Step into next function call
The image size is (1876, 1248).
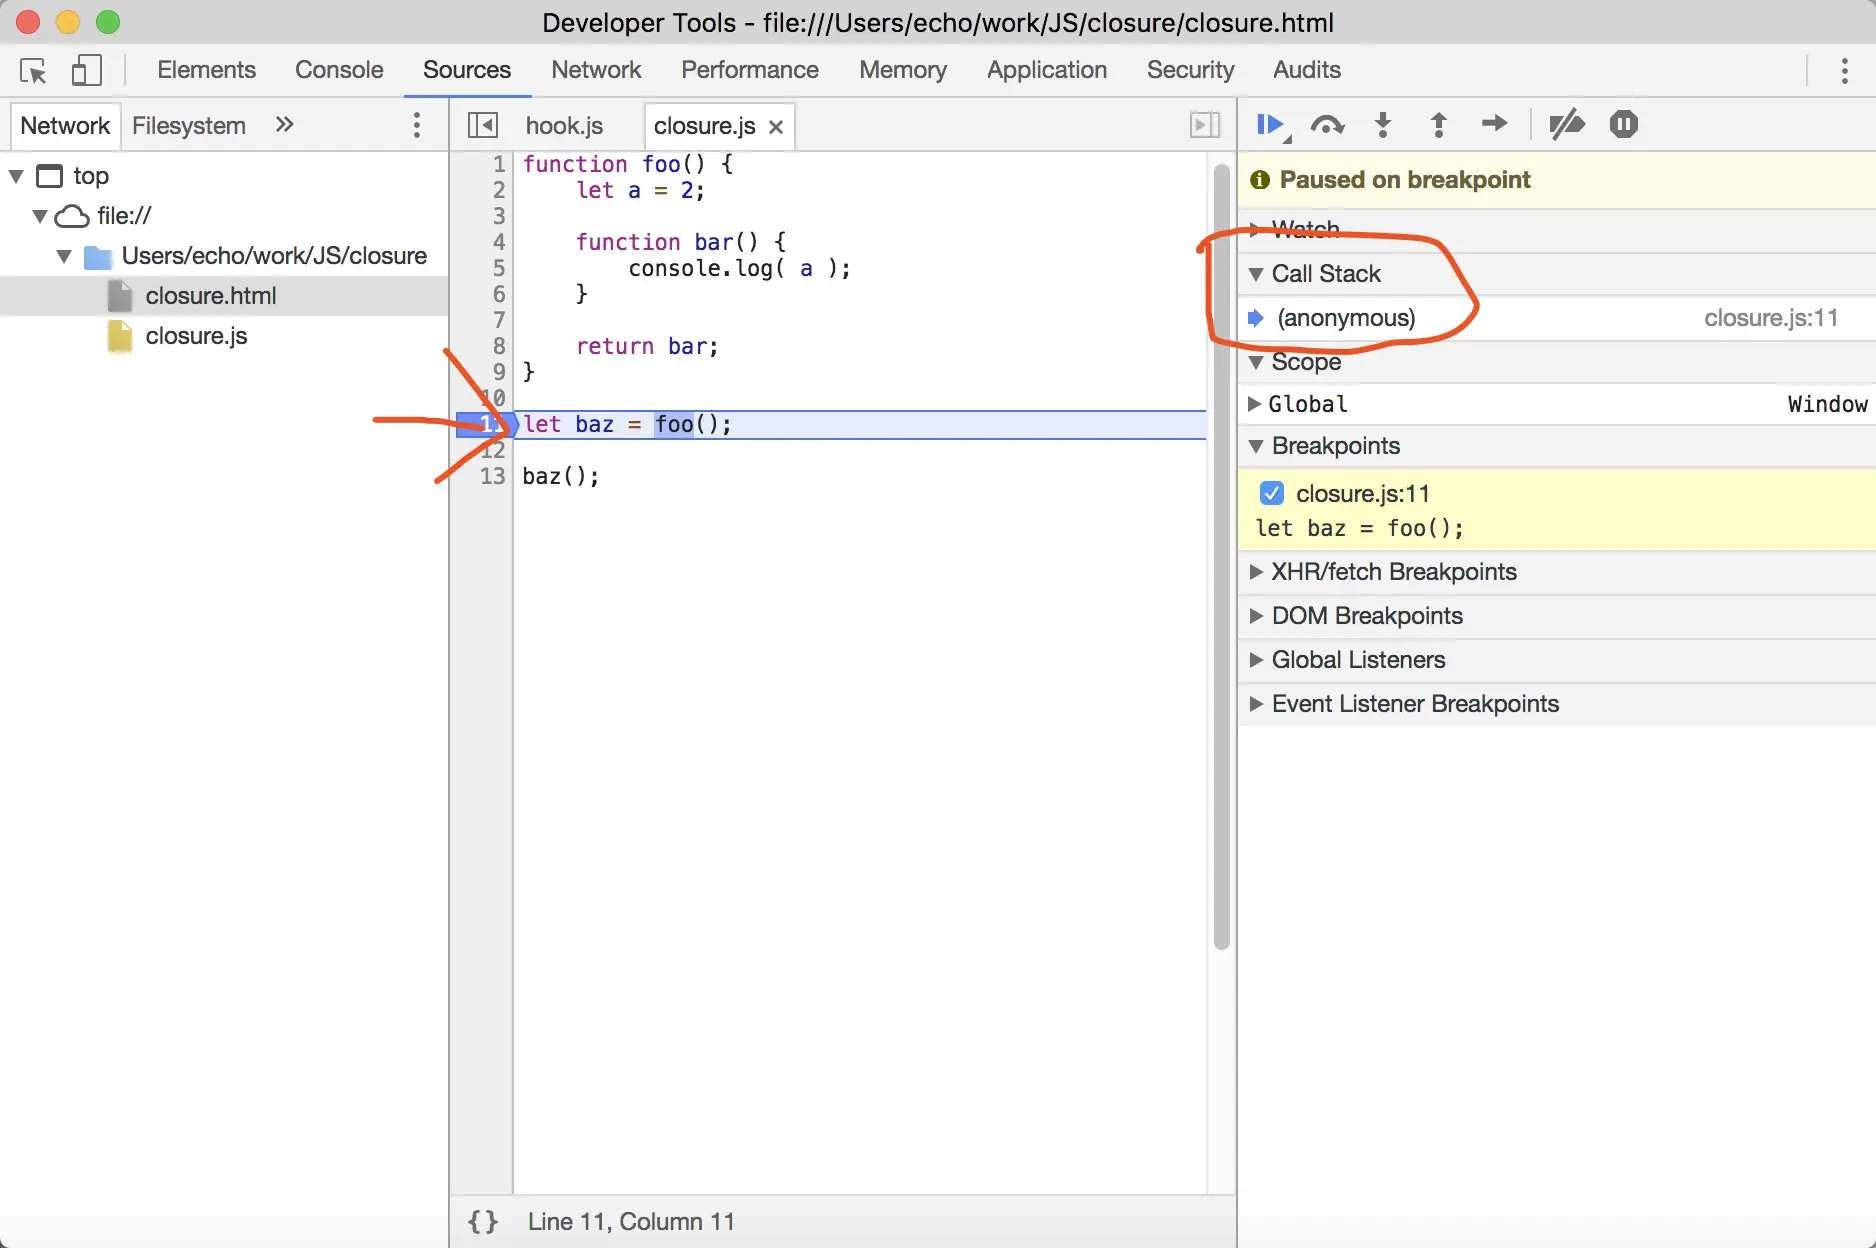1383,125
